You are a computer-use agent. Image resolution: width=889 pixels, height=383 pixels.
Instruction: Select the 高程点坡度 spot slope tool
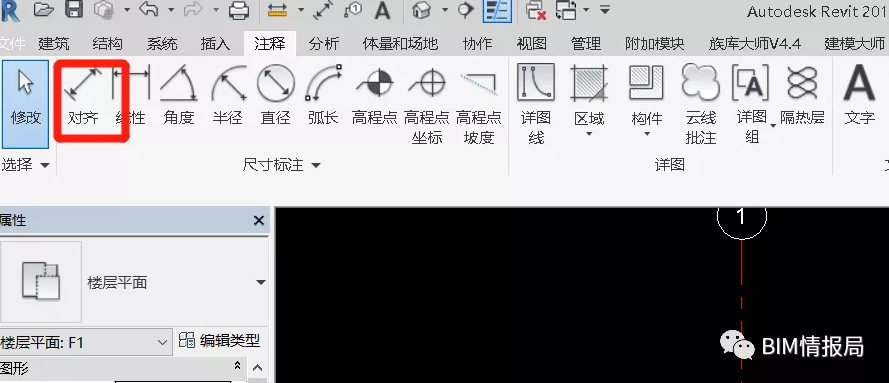[x=479, y=105]
